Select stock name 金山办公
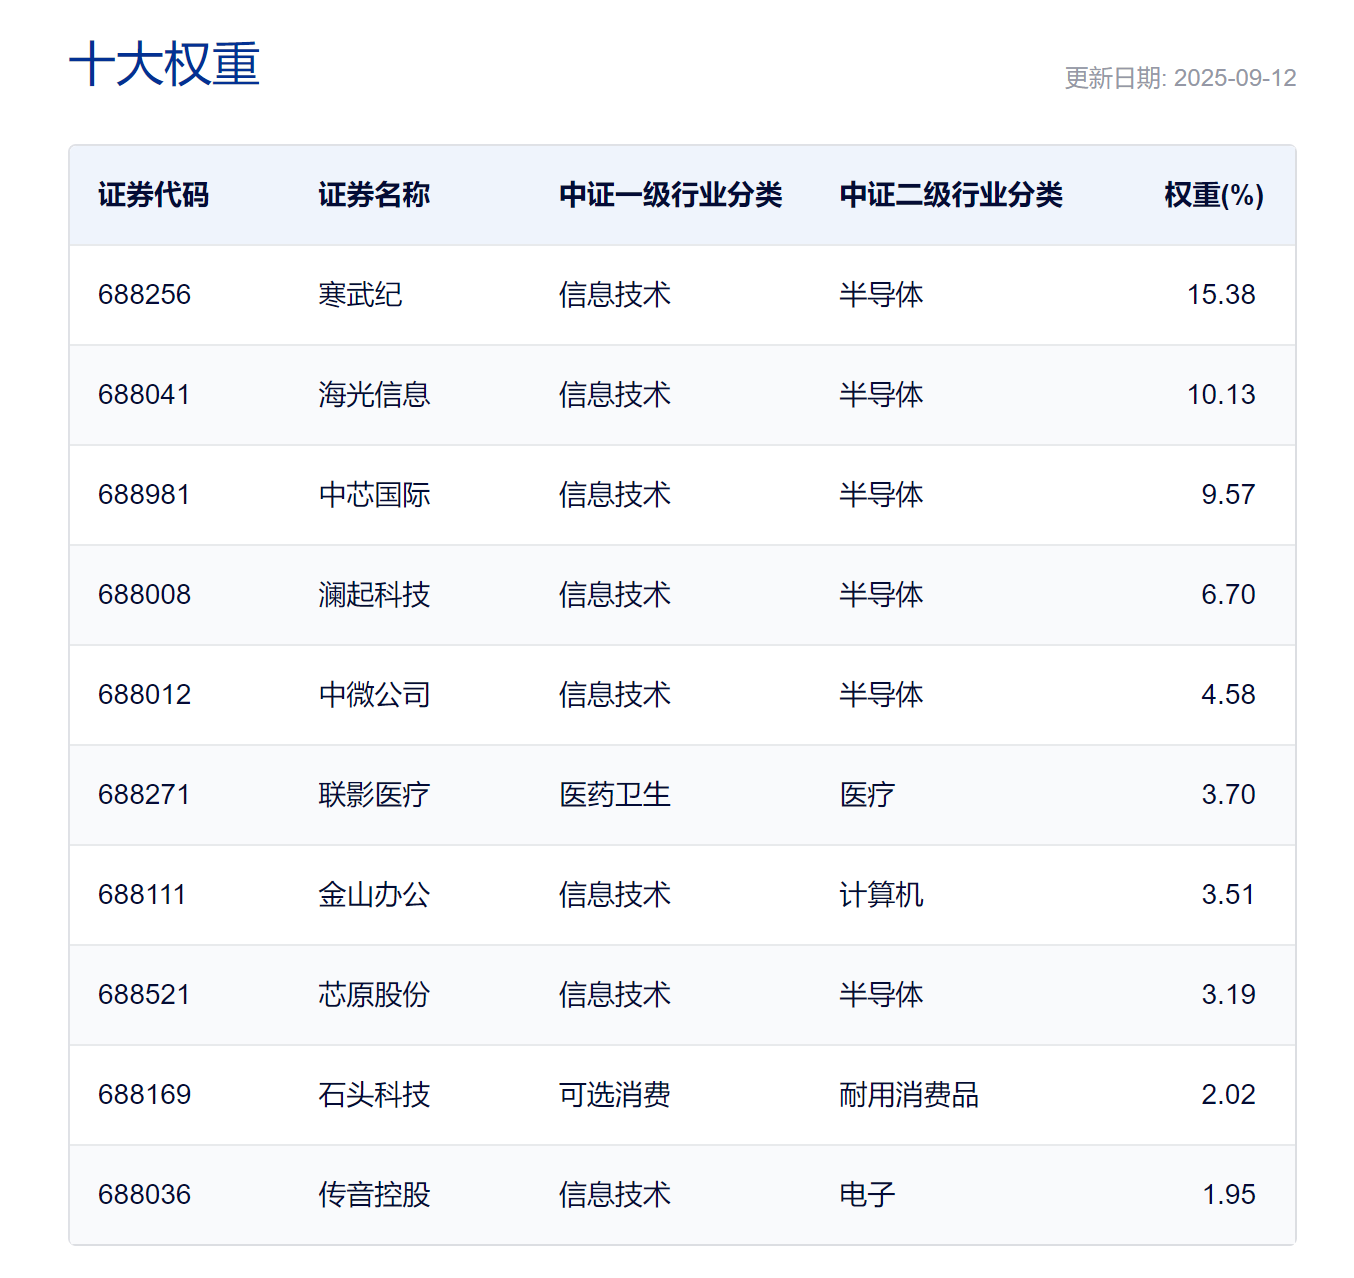This screenshot has height=1278, width=1354. click(374, 895)
